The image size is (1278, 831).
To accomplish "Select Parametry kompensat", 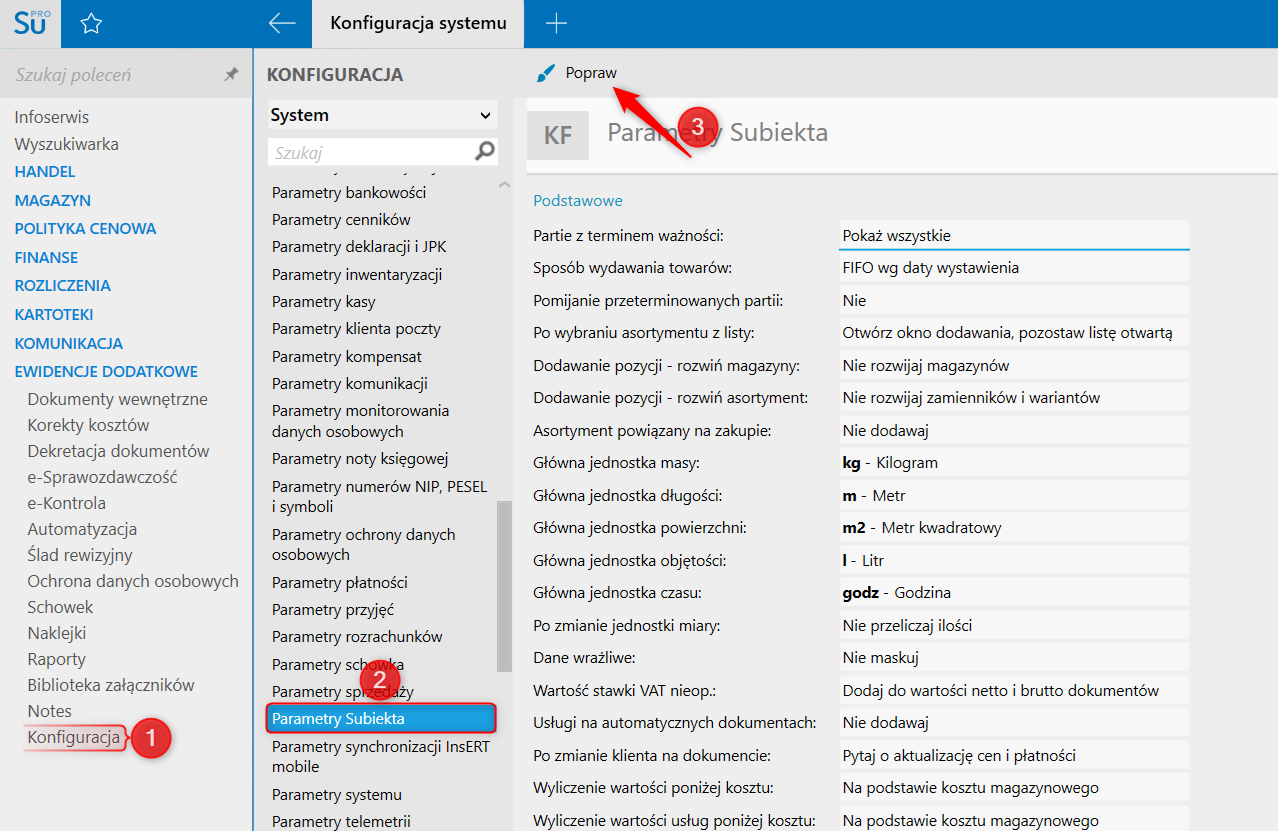I will tap(347, 356).
